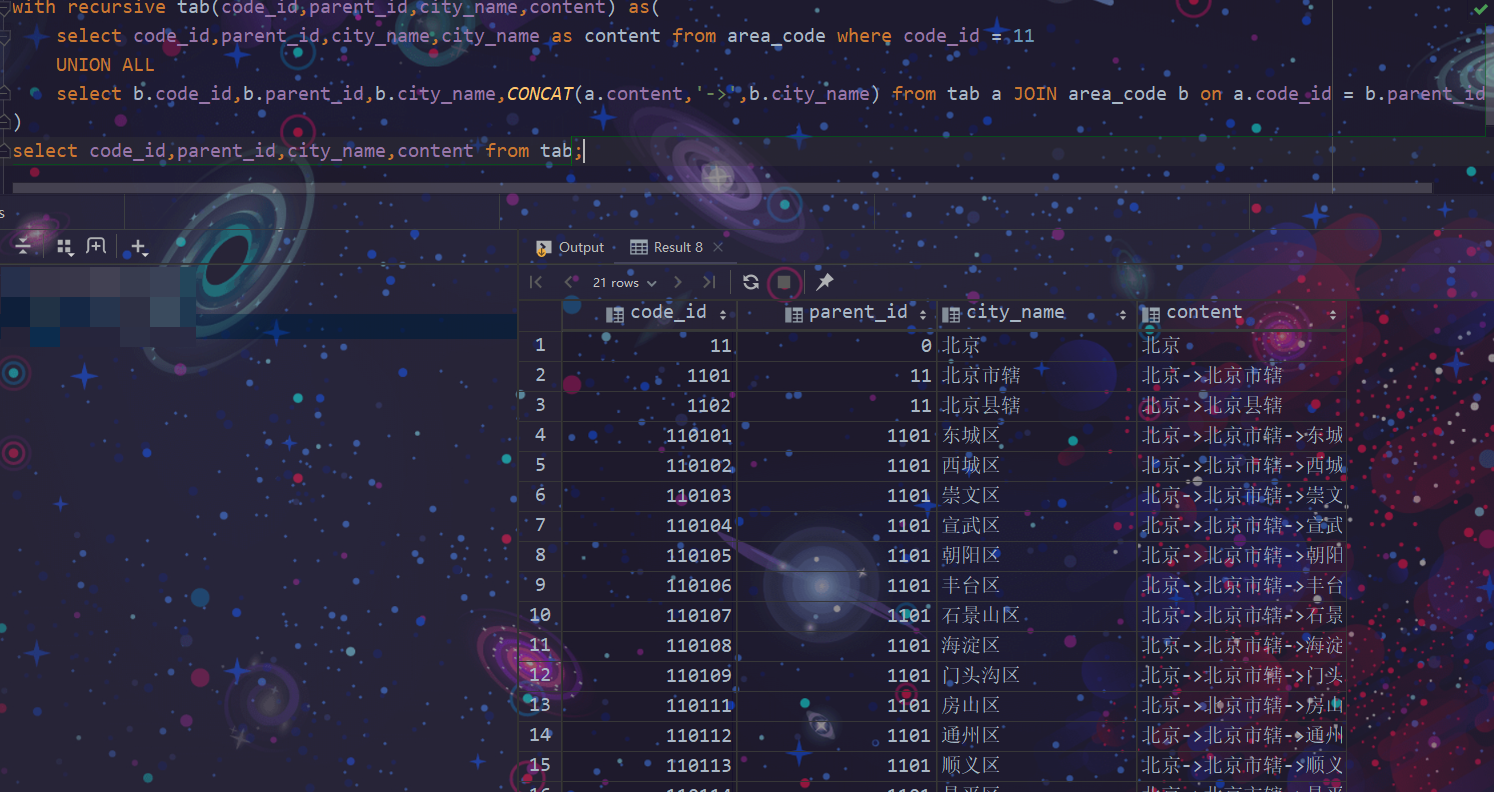
Task: Stop the running query execution
Action: point(784,282)
